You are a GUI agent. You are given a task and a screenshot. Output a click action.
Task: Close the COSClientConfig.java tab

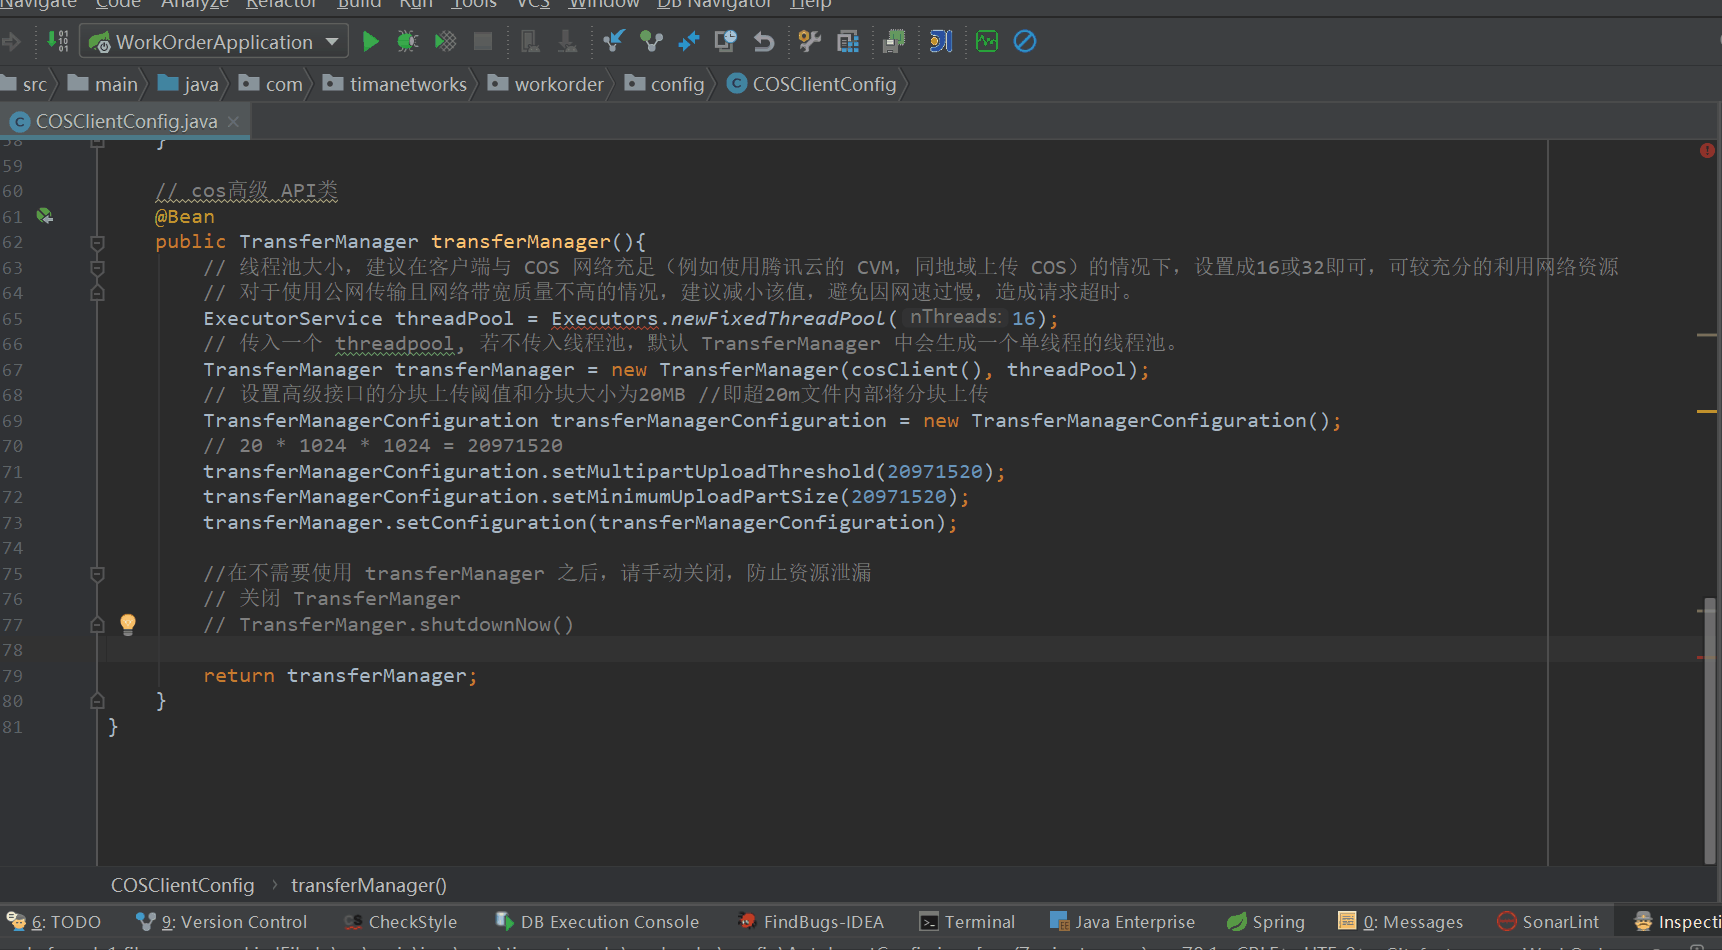(x=233, y=121)
